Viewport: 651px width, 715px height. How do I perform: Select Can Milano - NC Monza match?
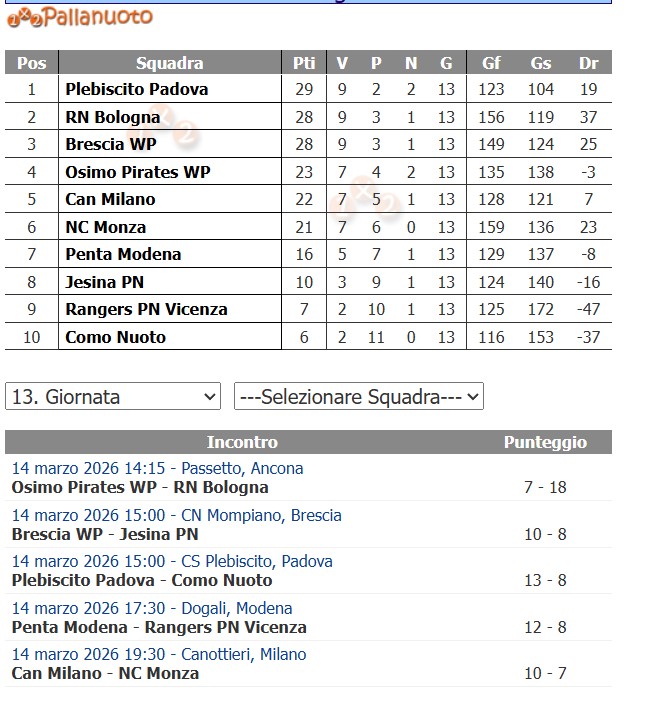click(105, 673)
